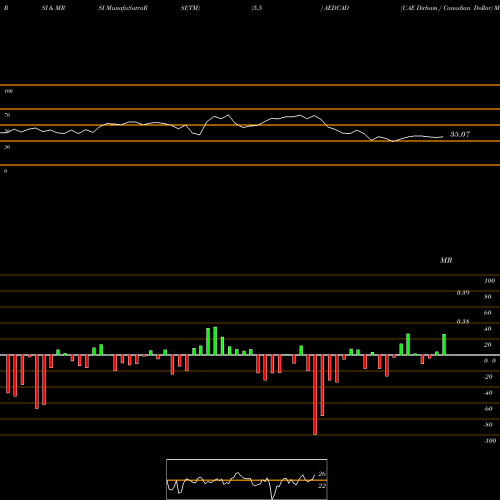This screenshot has height=500, width=500.
Task: Click the 'SI & MR' header label
Action: (x=53, y=8)
